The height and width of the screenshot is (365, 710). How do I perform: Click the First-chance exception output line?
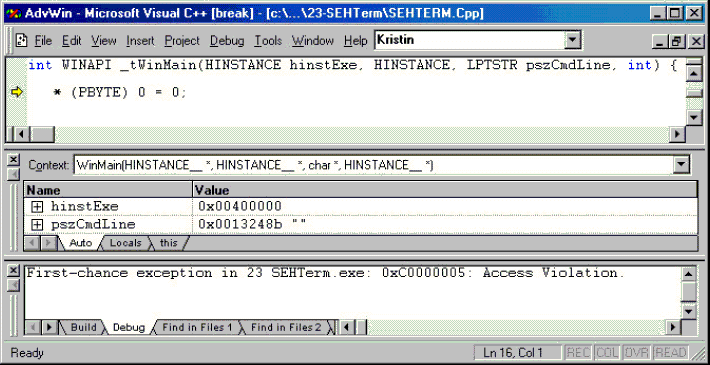point(325,273)
